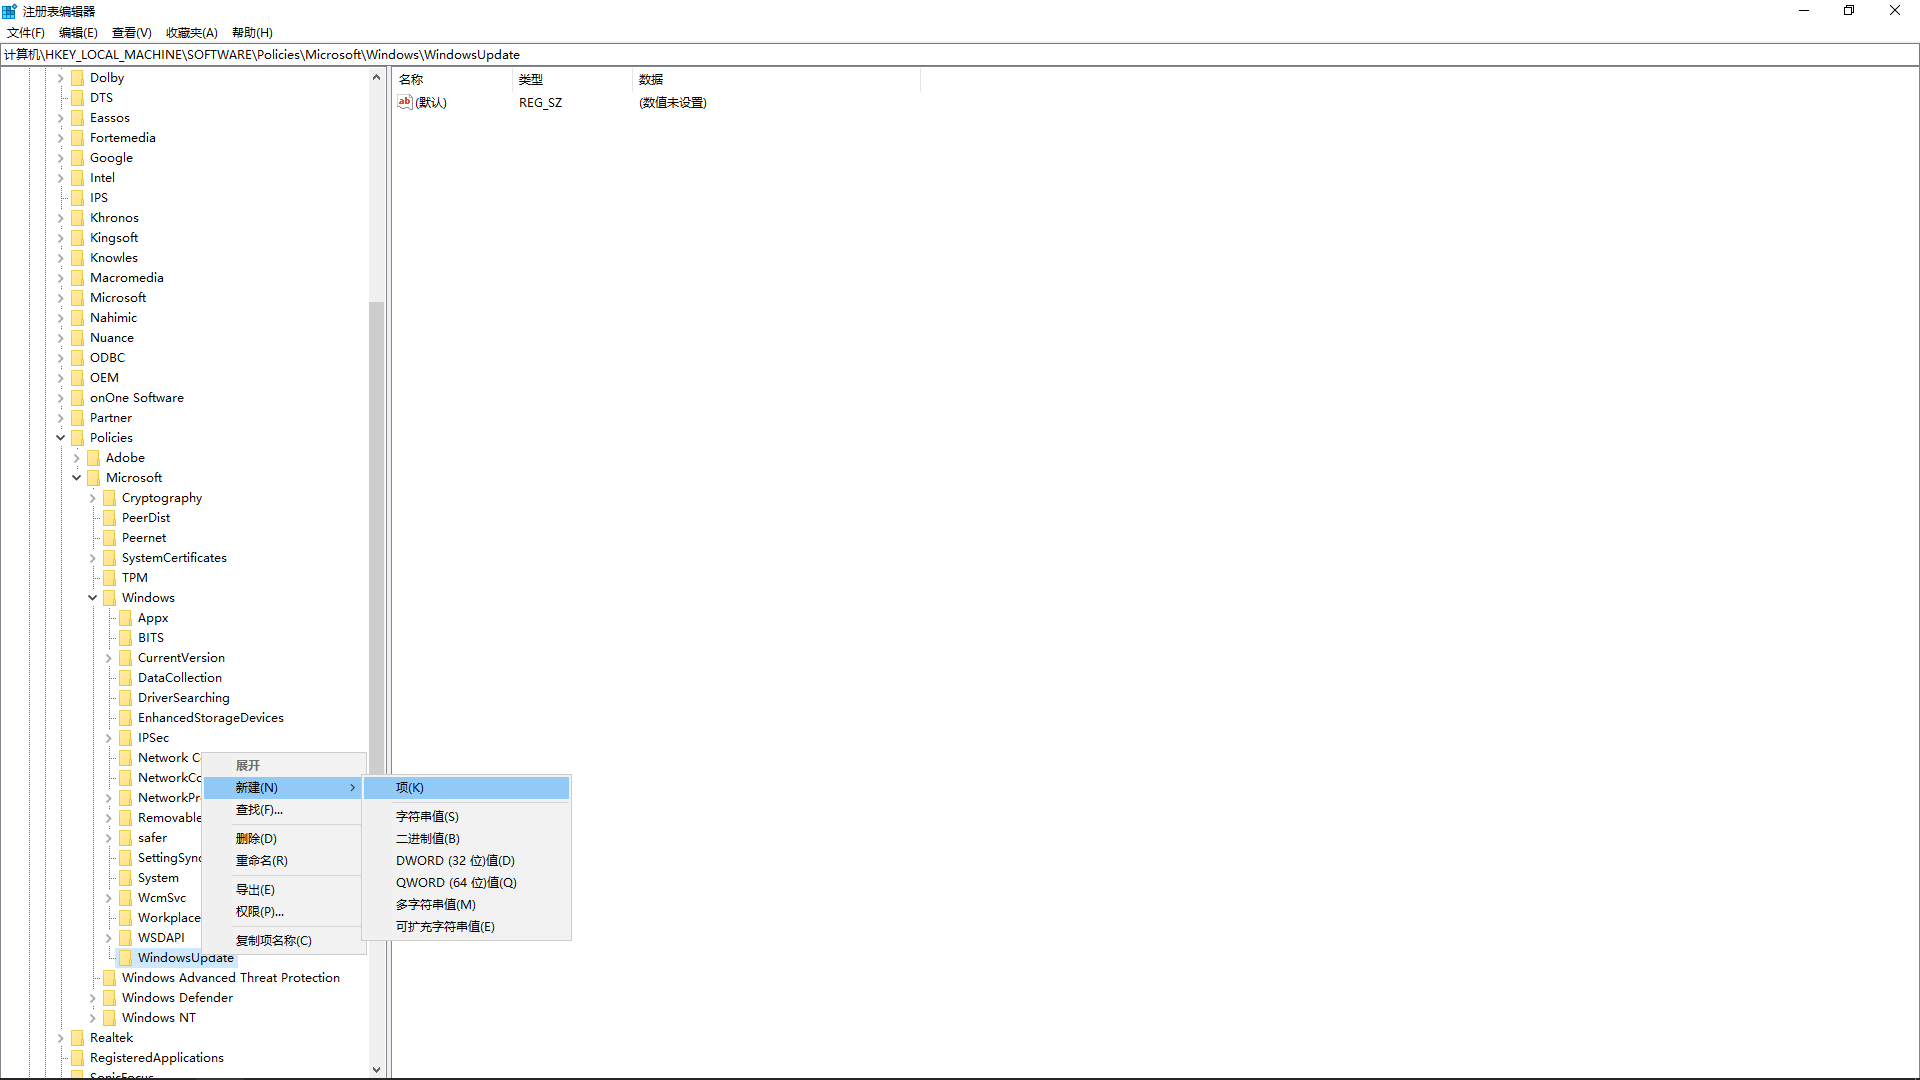Image resolution: width=1920 pixels, height=1080 pixels.
Task: Click the (默认) string value icon
Action: coord(405,102)
